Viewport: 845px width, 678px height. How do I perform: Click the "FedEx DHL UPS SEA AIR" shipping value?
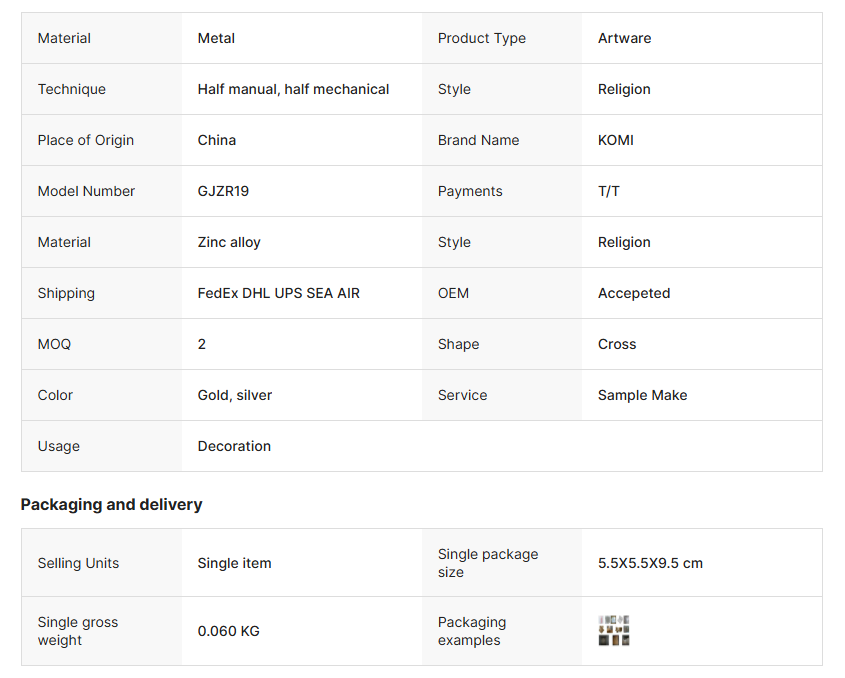click(278, 293)
